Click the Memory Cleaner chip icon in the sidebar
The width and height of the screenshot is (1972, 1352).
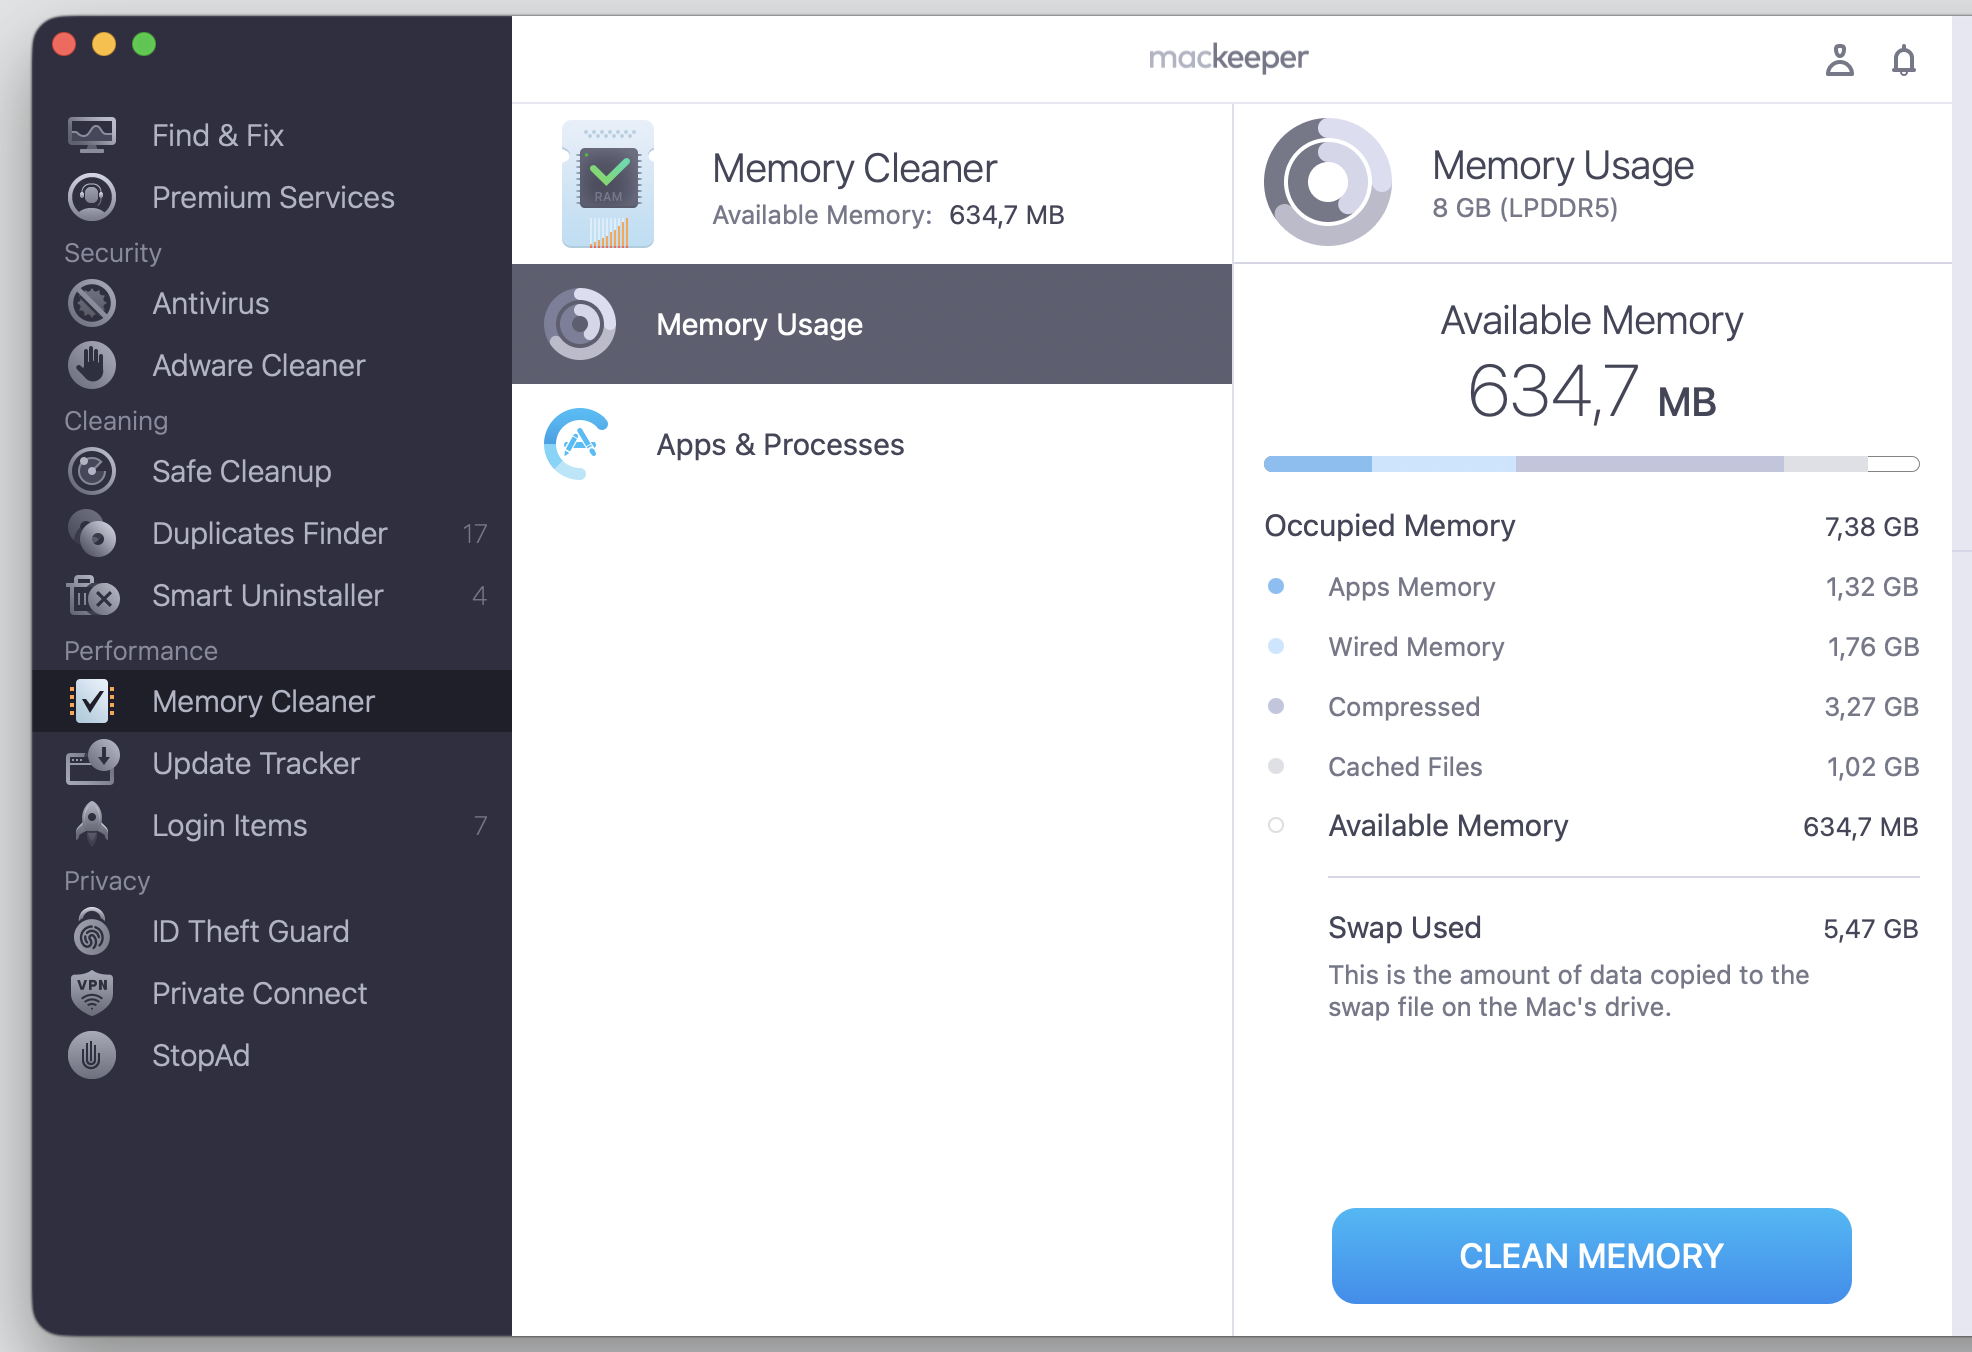click(92, 701)
